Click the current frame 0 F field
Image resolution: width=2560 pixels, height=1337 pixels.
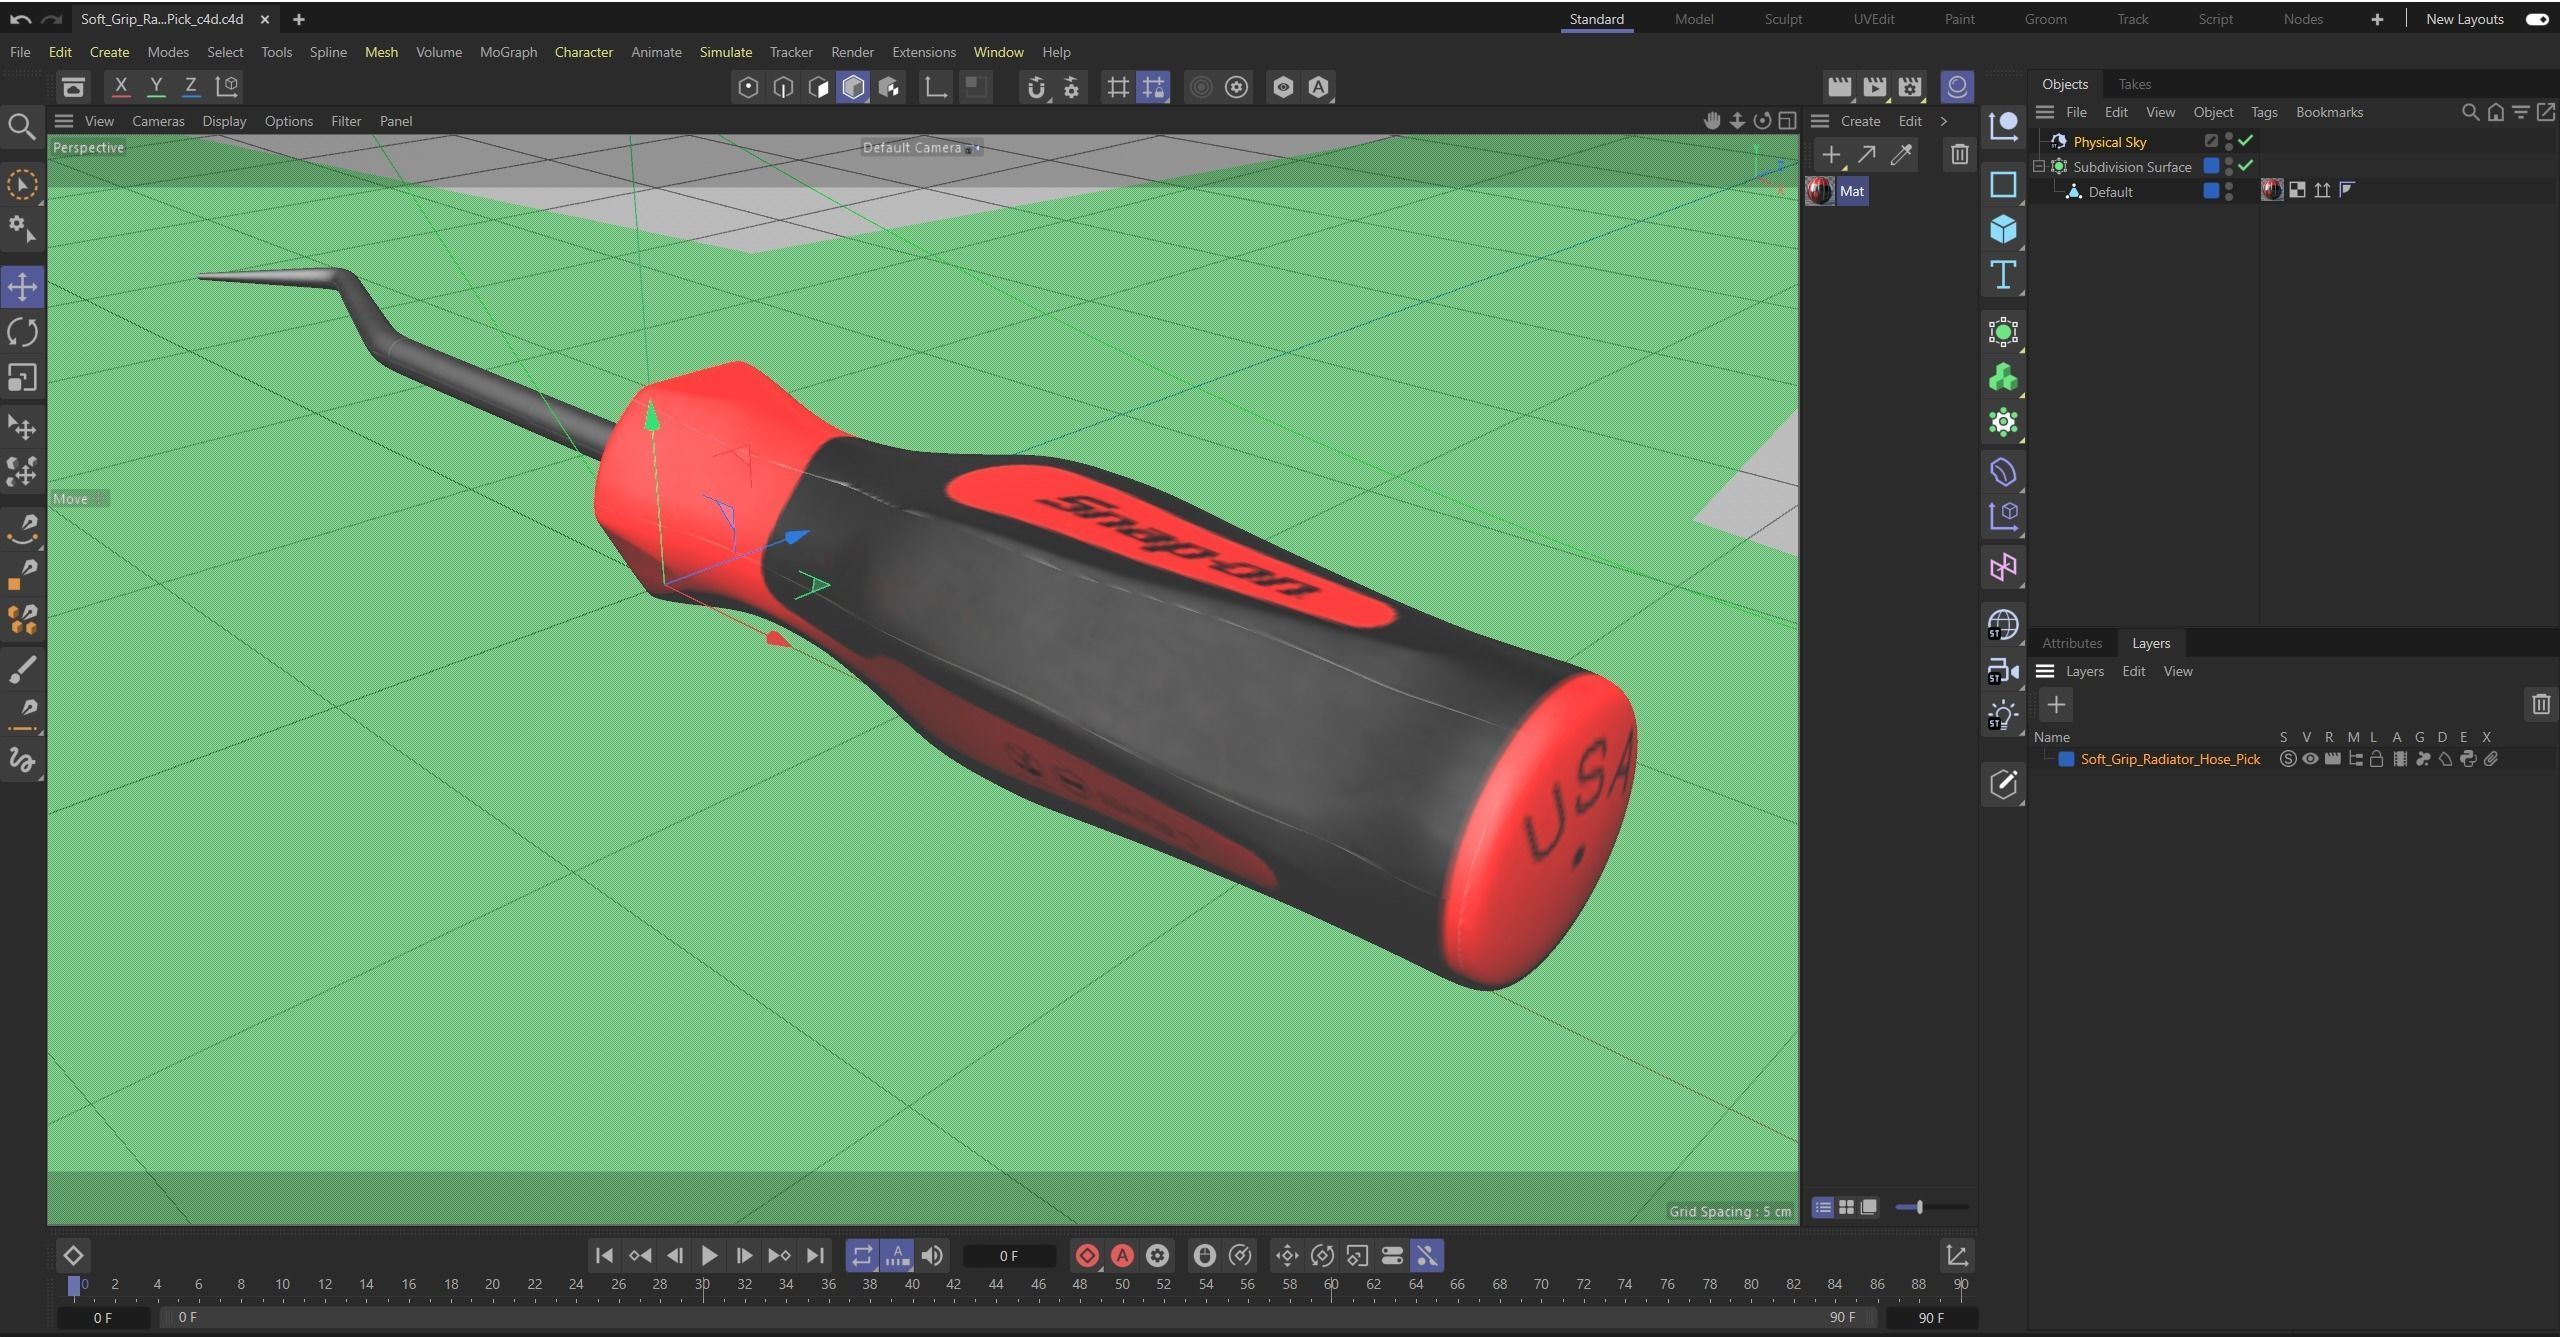pos(1009,1256)
